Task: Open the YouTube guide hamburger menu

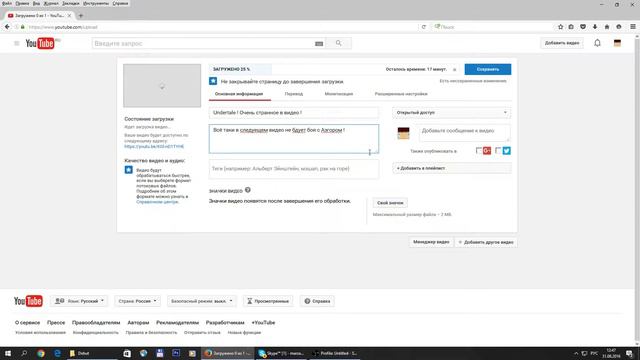Action: pyautogui.click(x=16, y=43)
